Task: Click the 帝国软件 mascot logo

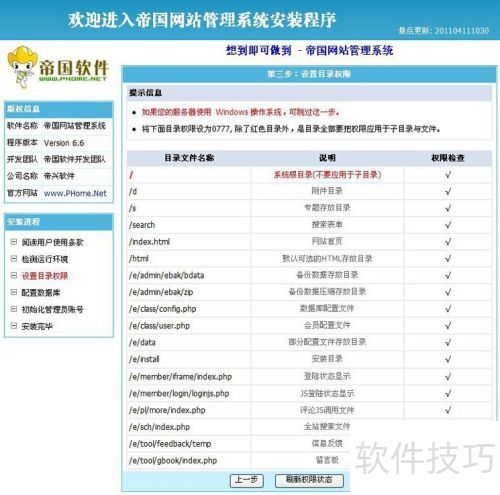Action: click(58, 68)
